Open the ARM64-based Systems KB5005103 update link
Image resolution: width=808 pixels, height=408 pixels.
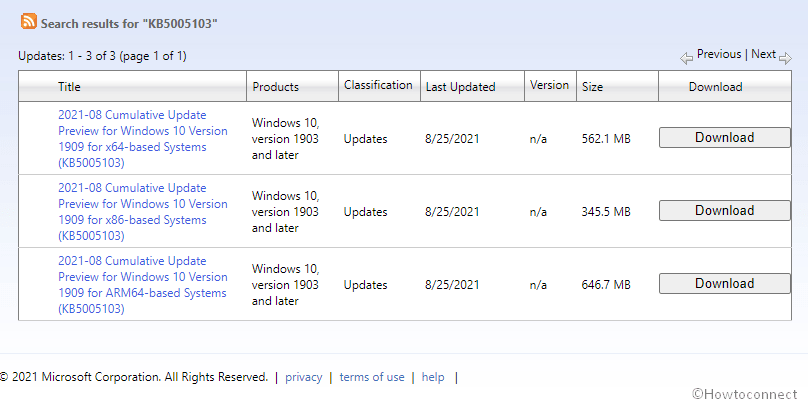point(142,285)
